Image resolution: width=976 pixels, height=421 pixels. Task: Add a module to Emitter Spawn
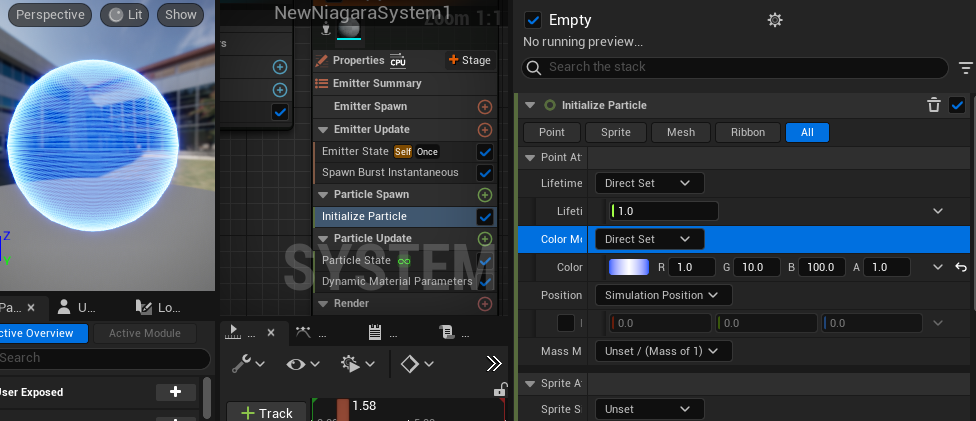(485, 107)
